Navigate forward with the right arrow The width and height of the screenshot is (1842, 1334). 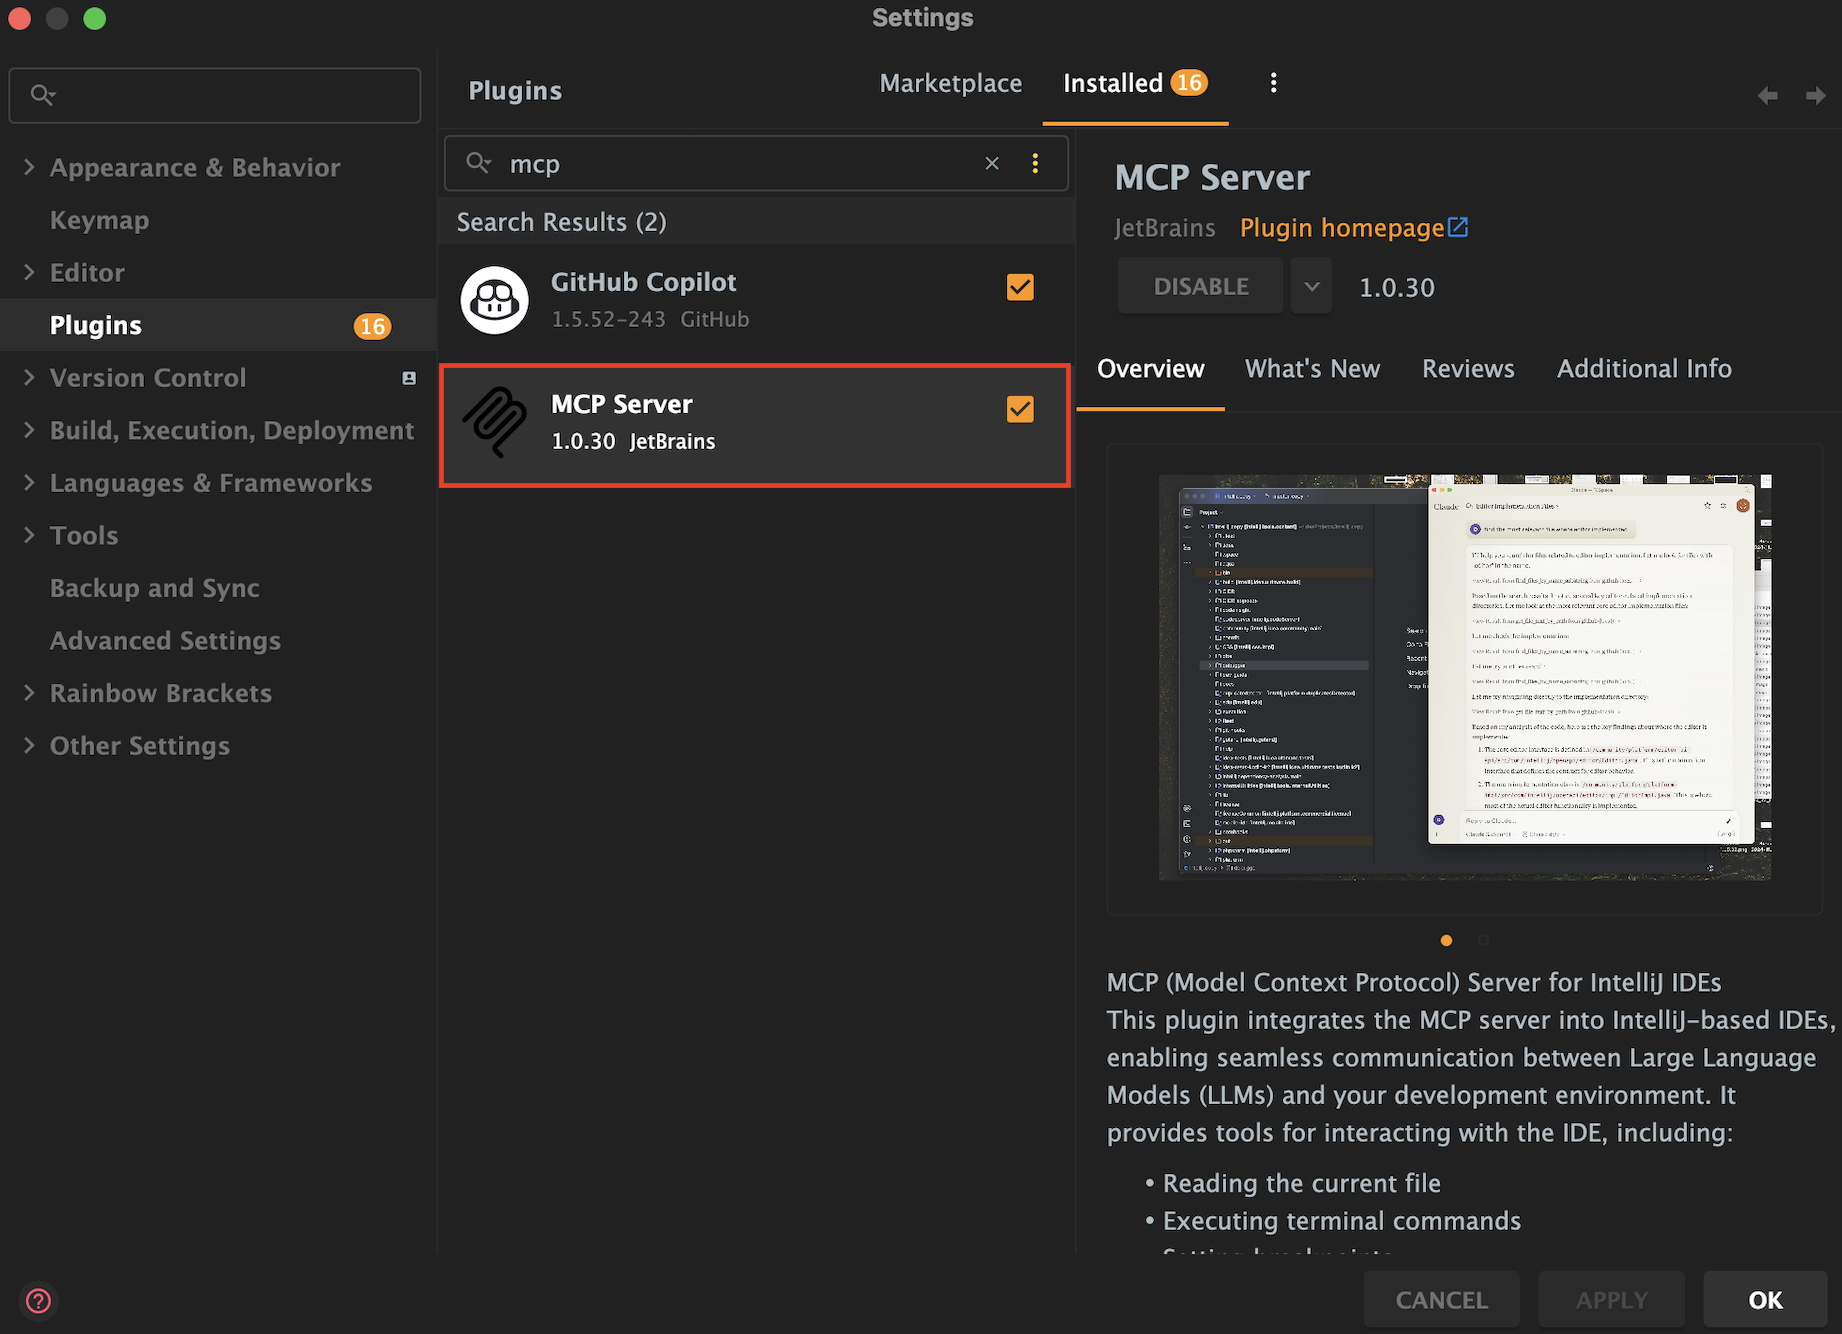(1815, 96)
